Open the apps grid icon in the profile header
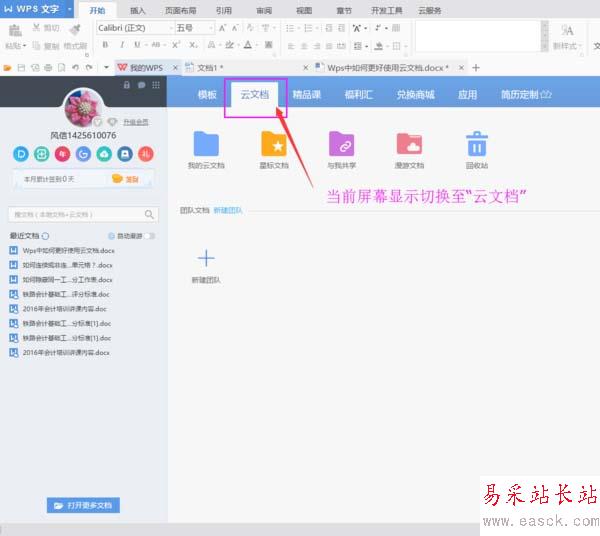 point(156,85)
